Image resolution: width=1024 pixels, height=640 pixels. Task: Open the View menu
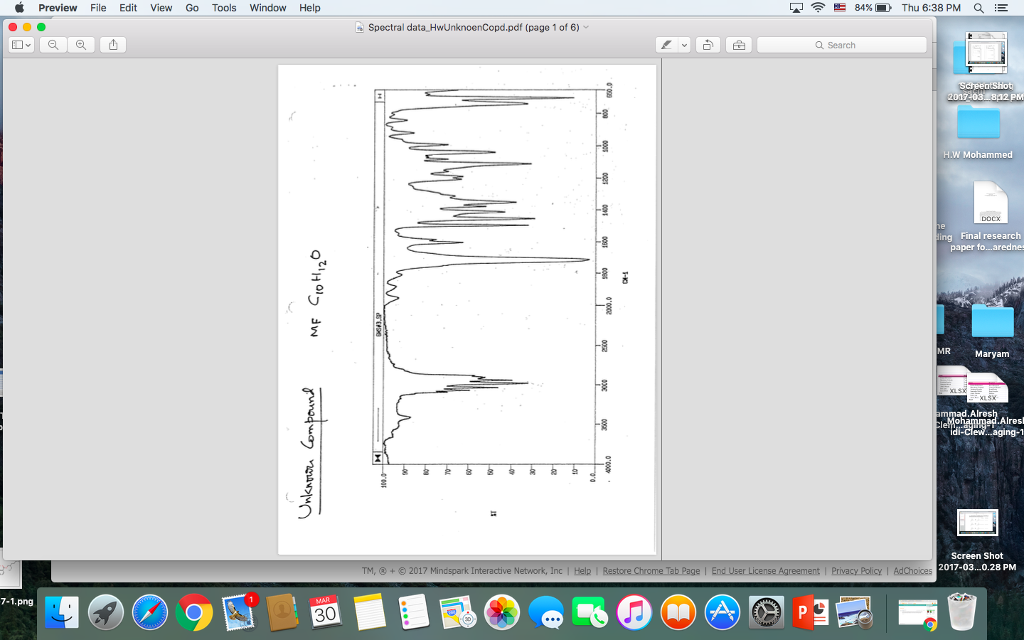tap(161, 8)
